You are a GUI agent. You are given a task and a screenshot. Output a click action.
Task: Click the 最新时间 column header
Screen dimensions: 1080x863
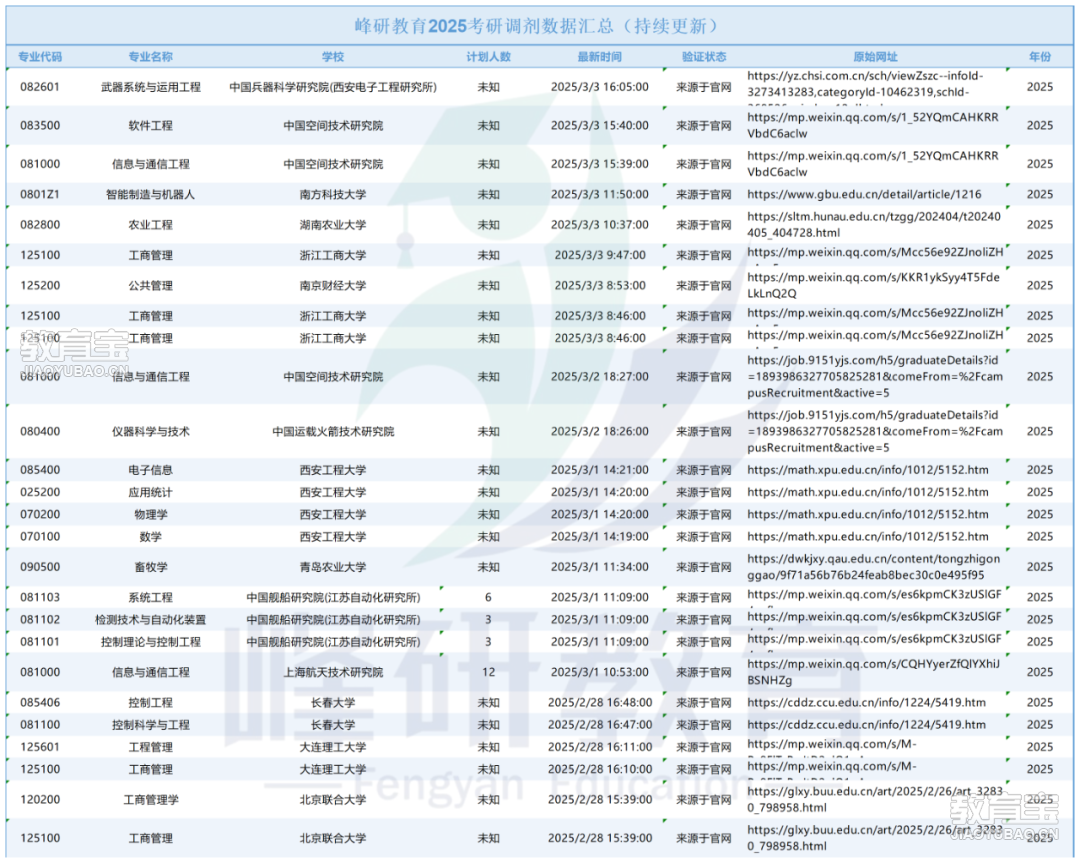coord(599,56)
